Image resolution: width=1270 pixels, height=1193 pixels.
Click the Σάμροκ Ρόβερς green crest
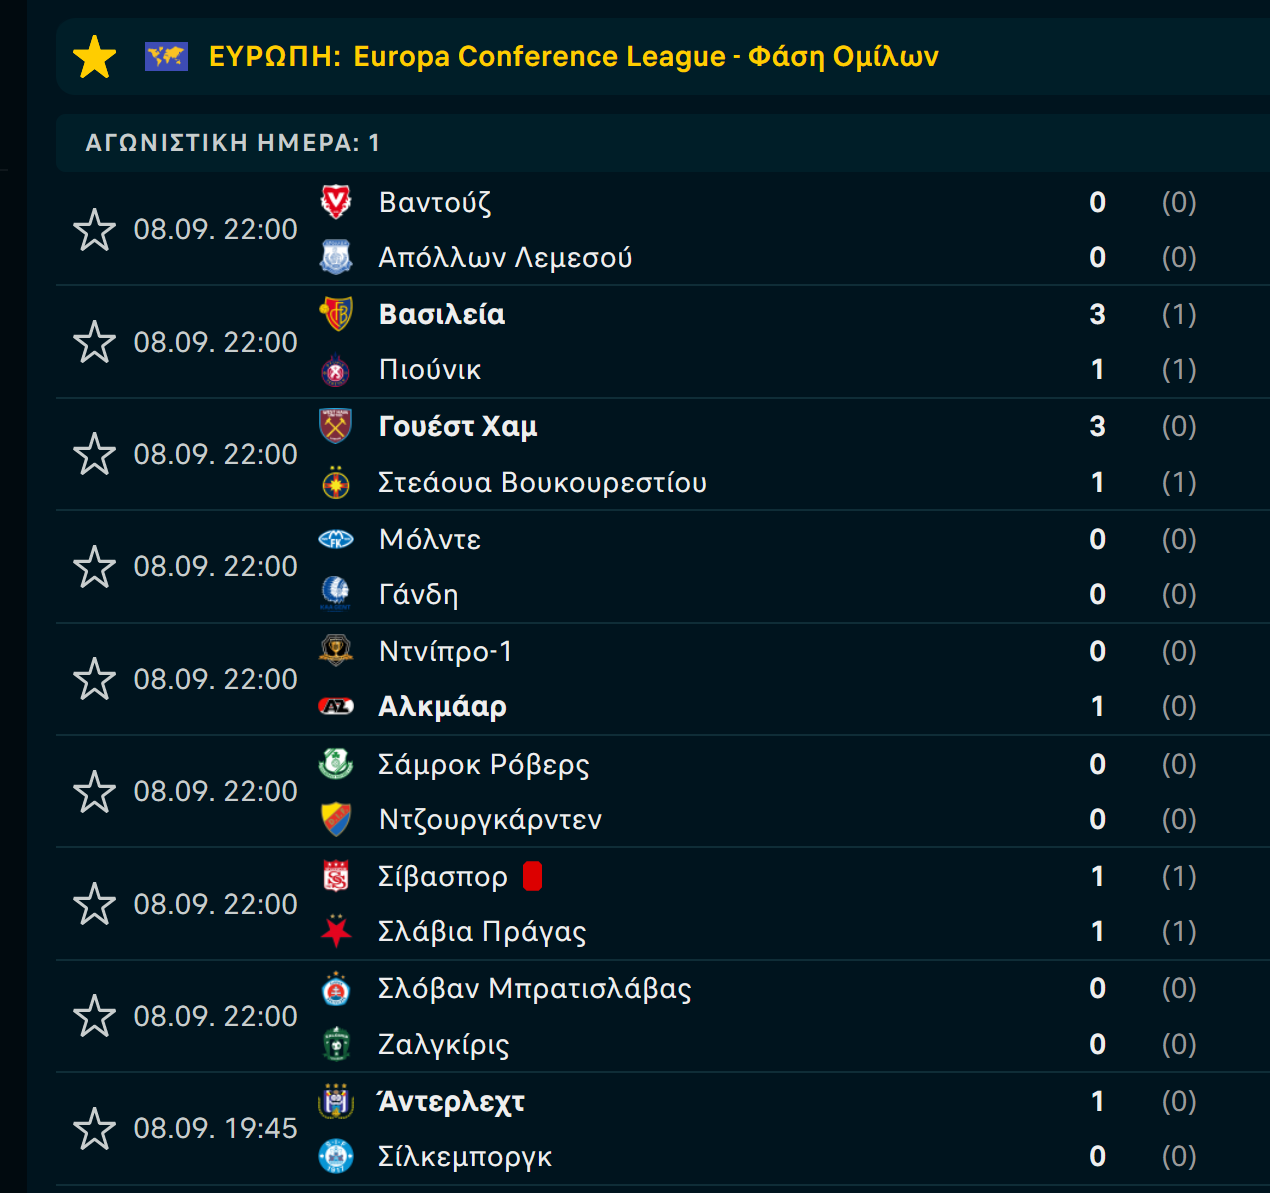(x=336, y=764)
